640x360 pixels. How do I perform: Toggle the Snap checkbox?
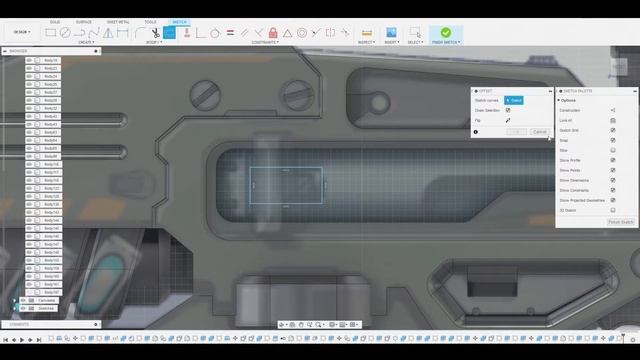point(613,140)
